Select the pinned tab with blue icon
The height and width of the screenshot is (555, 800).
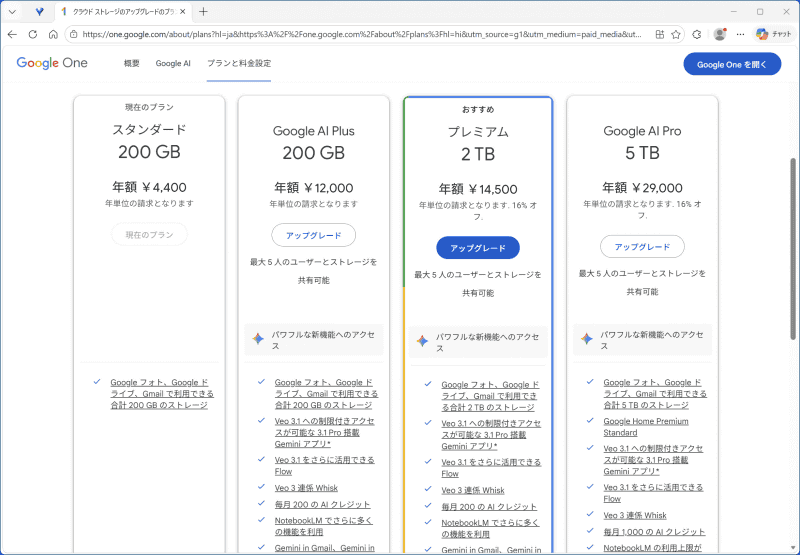tap(39, 11)
